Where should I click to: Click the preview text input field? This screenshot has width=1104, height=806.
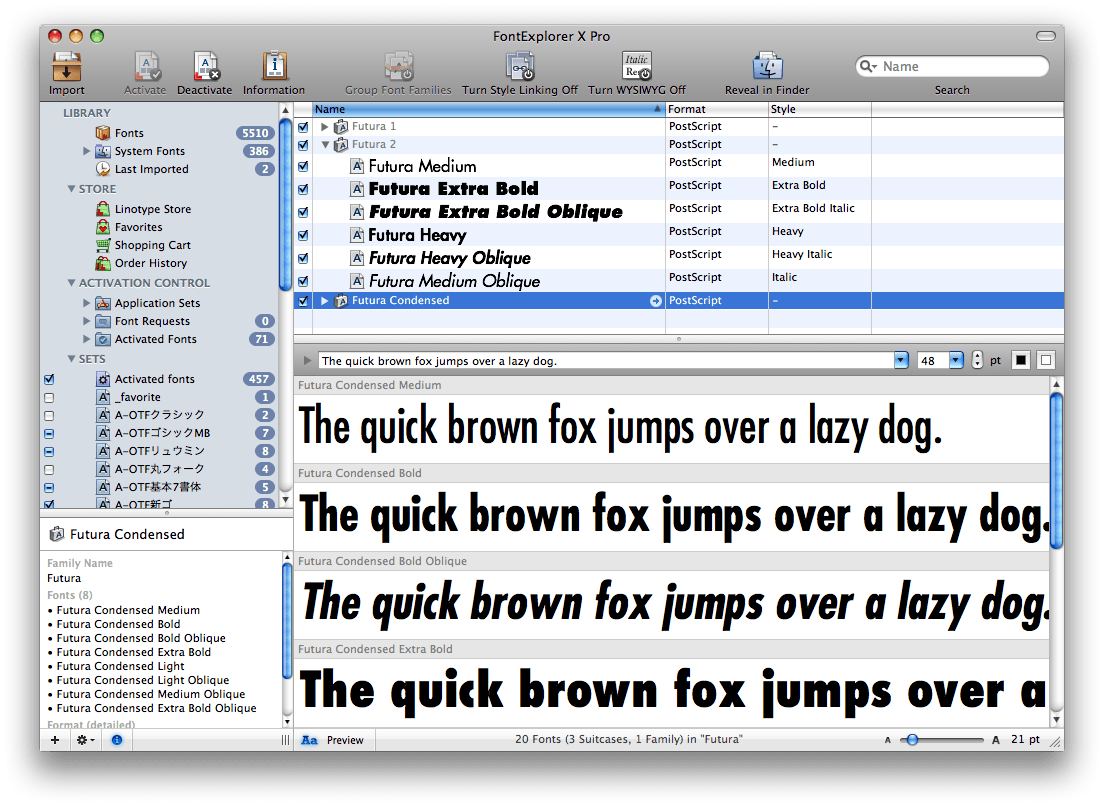[607, 360]
